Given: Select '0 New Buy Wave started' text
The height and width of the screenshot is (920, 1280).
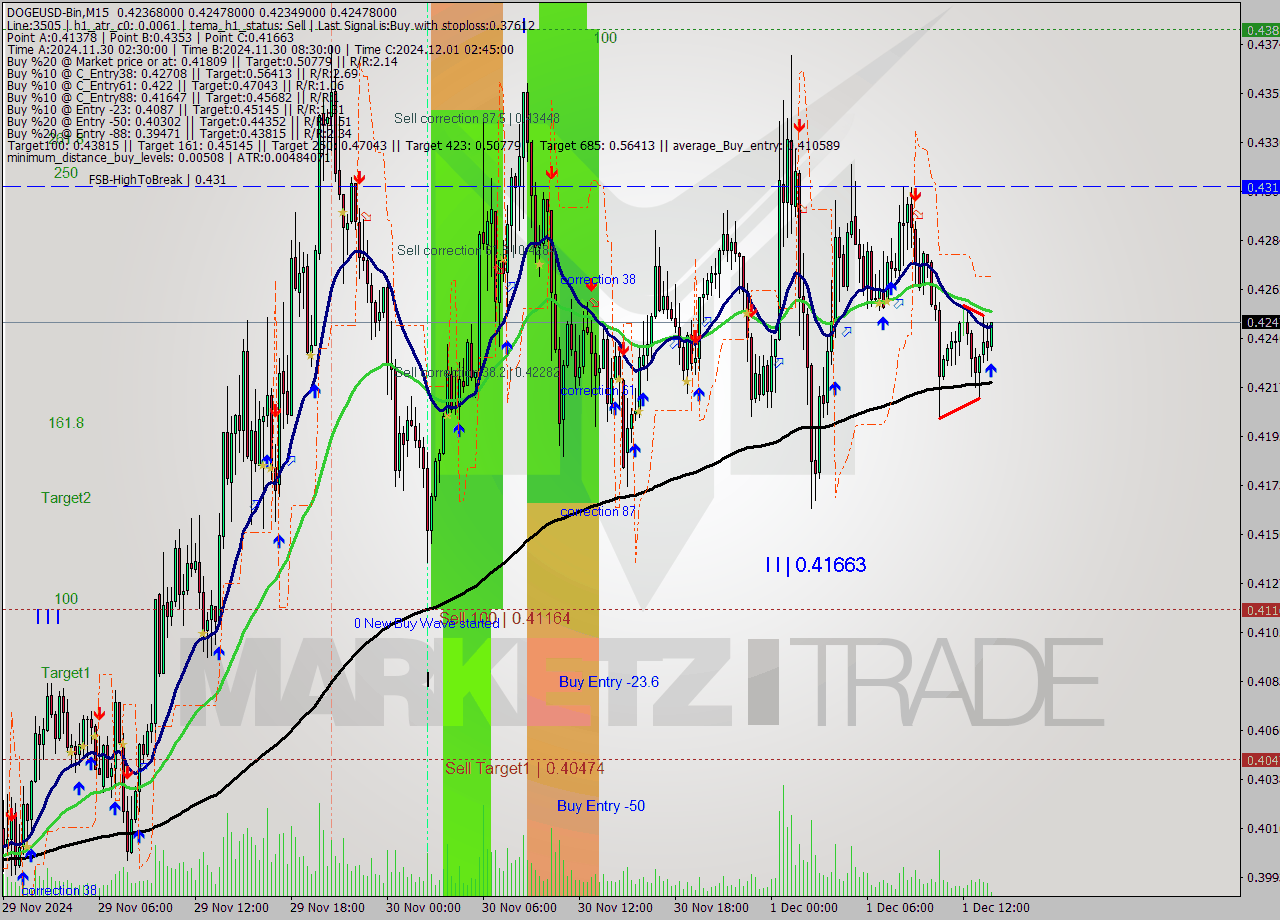Looking at the screenshot, I should (x=426, y=623).
